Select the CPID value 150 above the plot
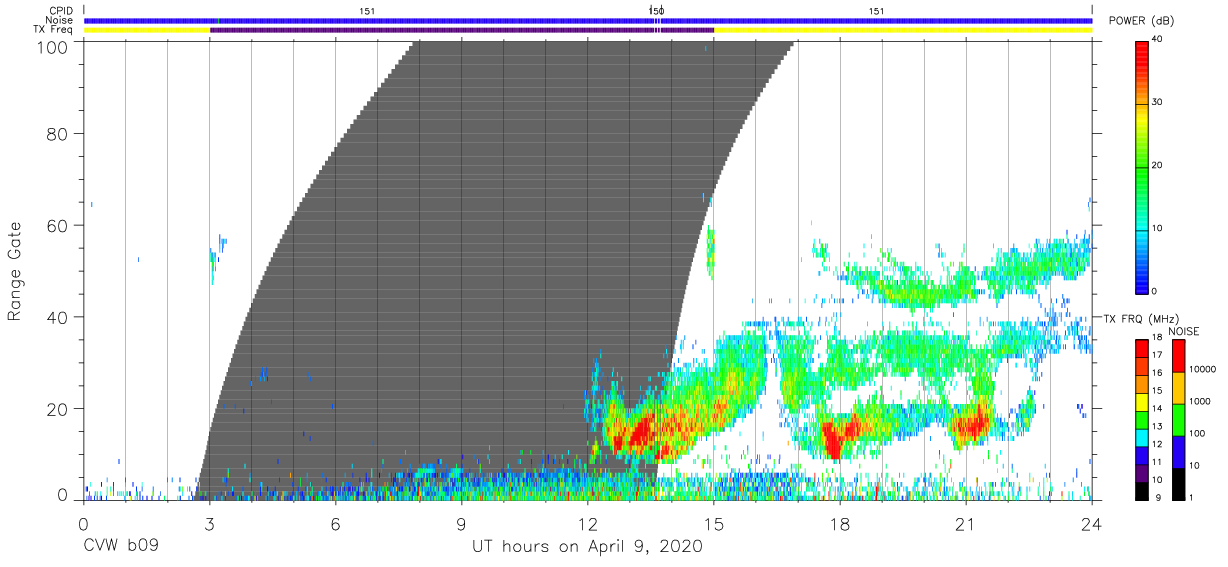Screen dimensions: 1228x567 [657, 11]
